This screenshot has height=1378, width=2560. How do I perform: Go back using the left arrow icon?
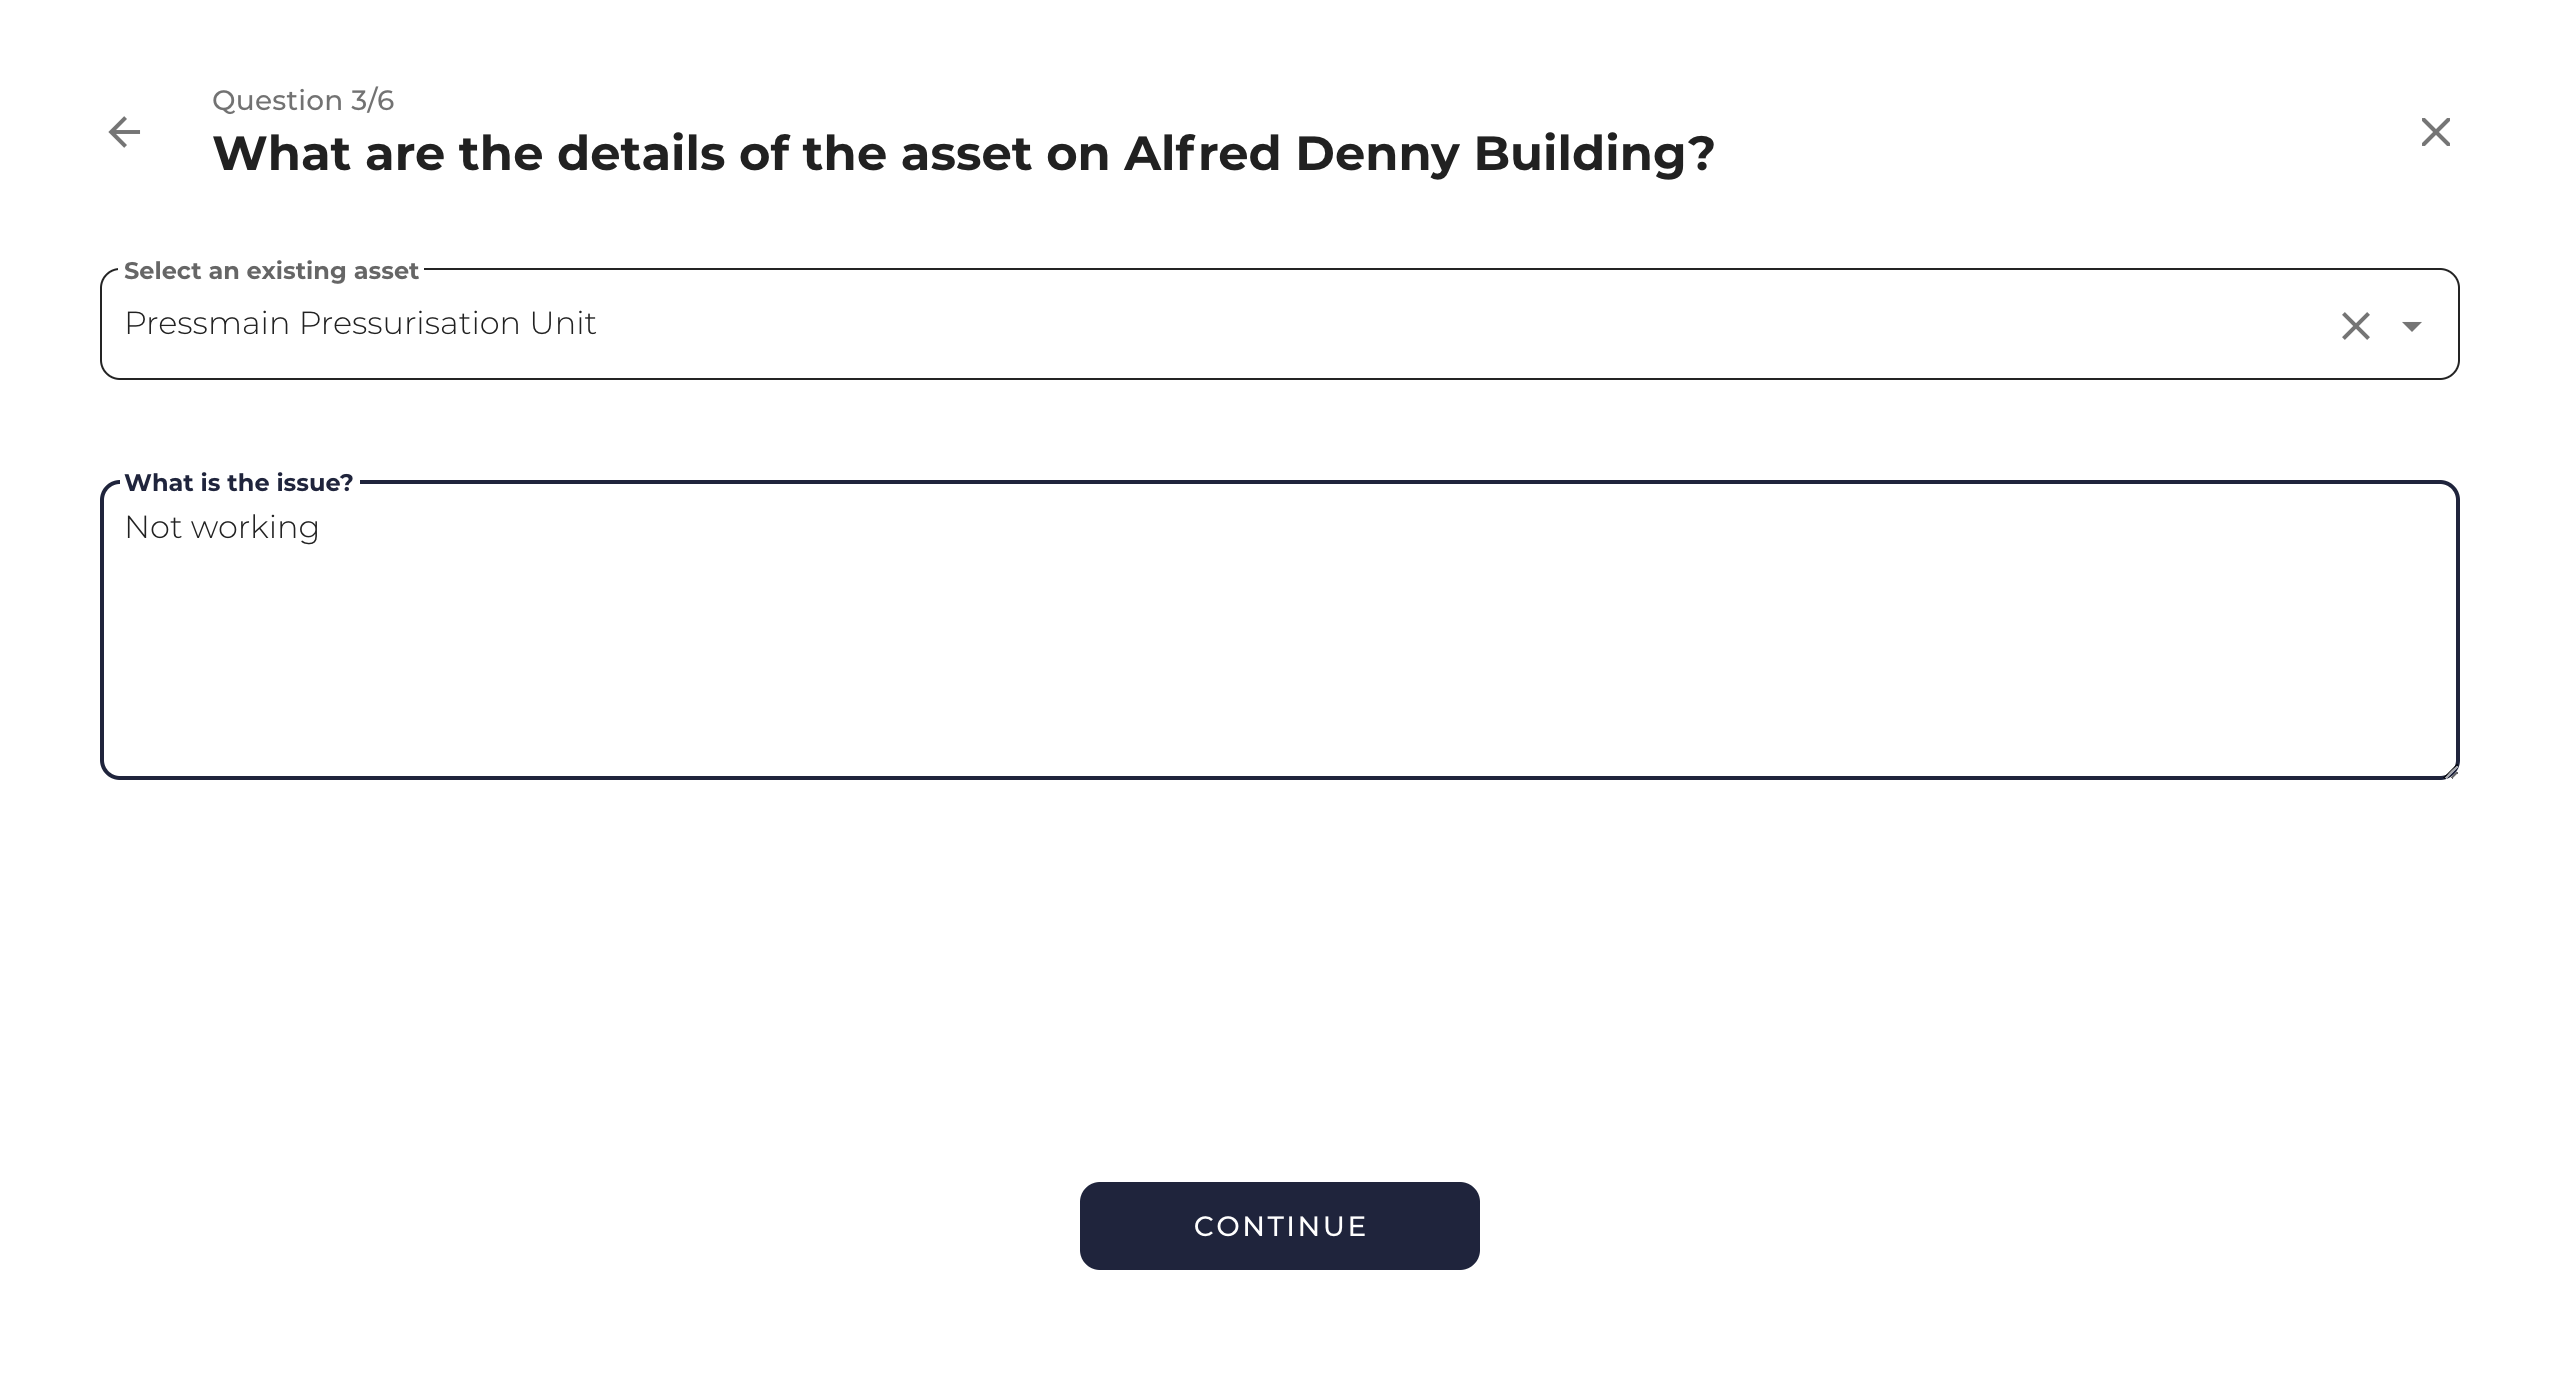pos(124,132)
